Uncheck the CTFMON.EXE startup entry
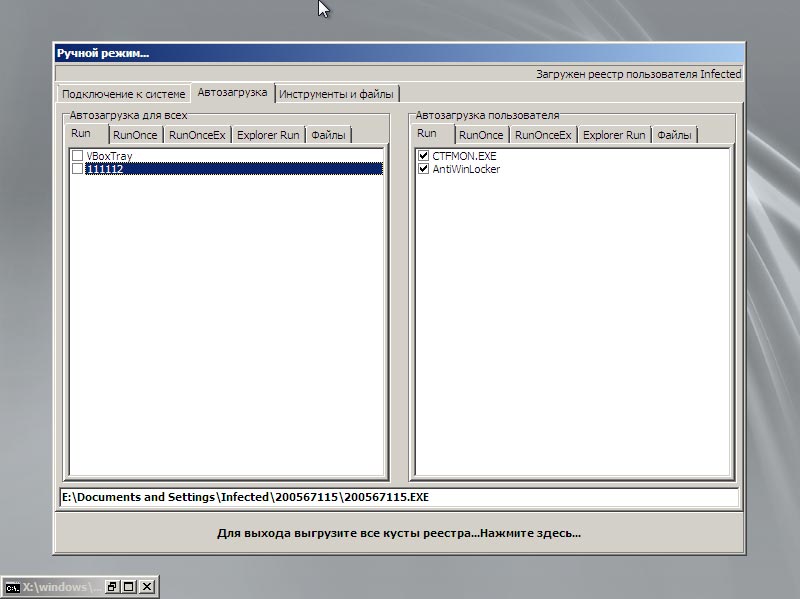 coord(423,156)
